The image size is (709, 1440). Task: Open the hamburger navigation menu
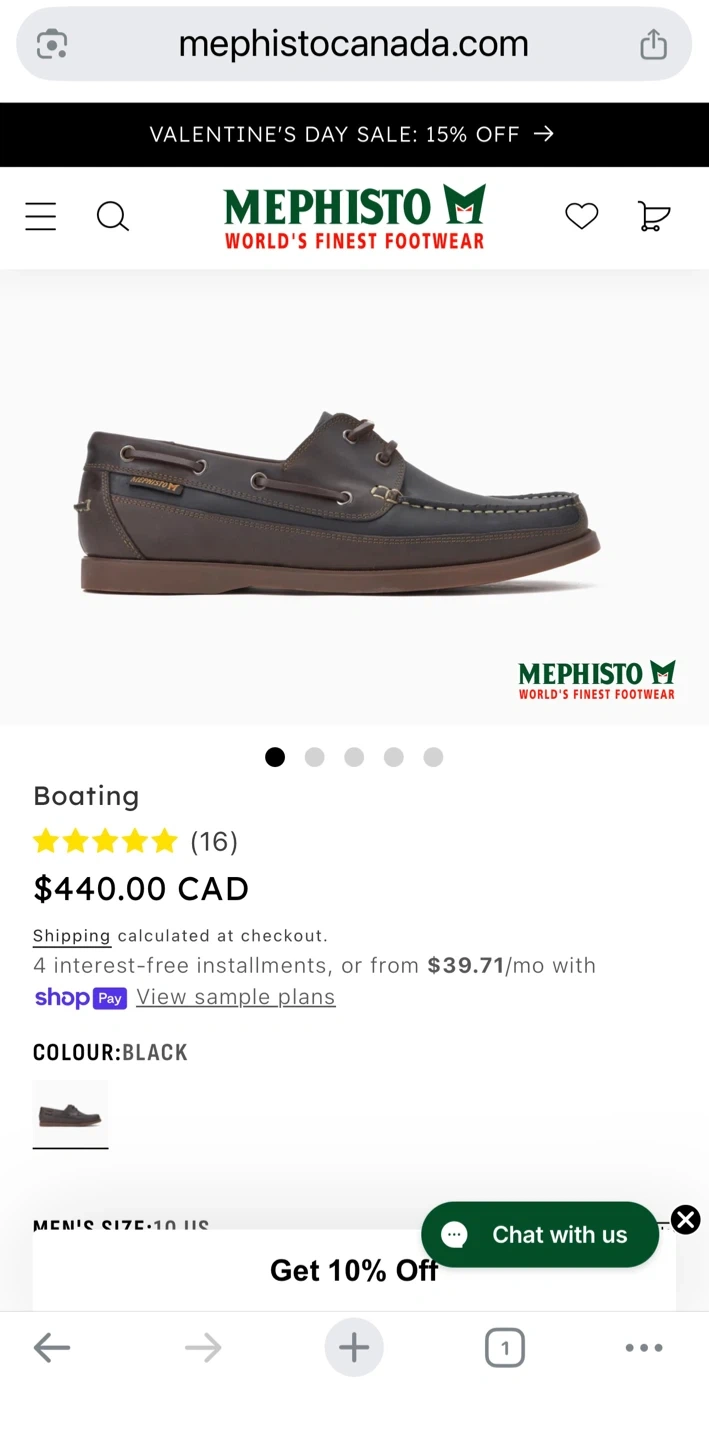(41, 216)
